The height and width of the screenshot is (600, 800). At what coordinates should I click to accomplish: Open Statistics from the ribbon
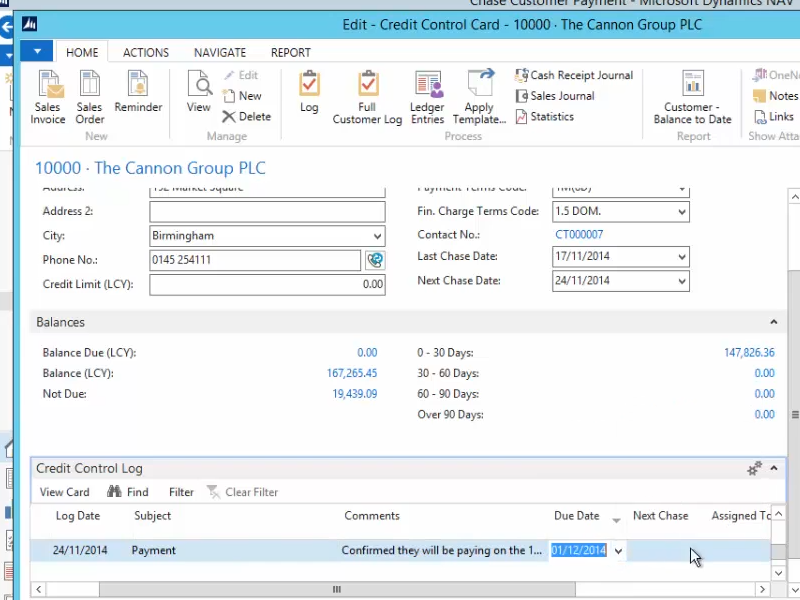pos(544,116)
